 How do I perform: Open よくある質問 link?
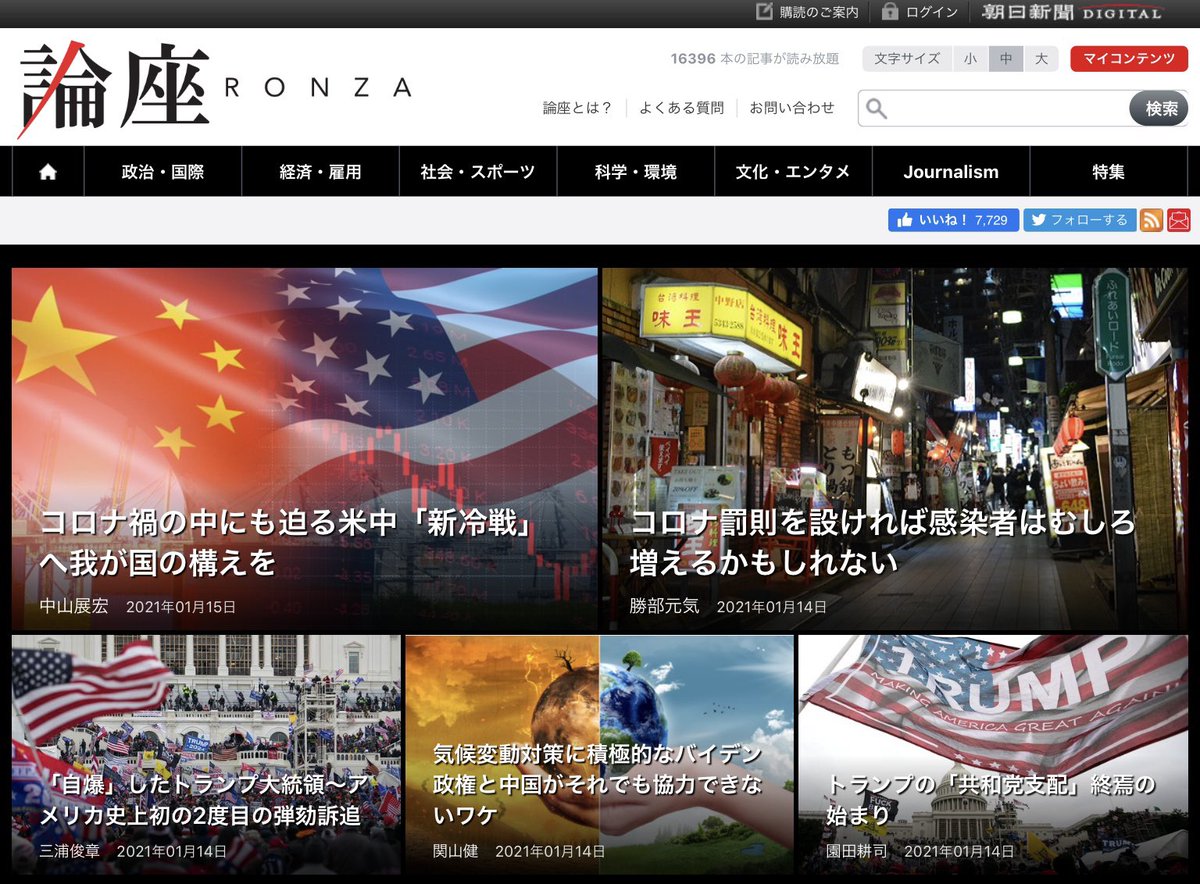[681, 108]
